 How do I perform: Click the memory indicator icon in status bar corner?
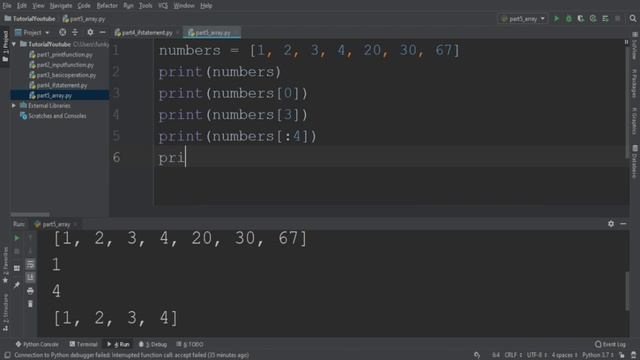tap(633, 355)
